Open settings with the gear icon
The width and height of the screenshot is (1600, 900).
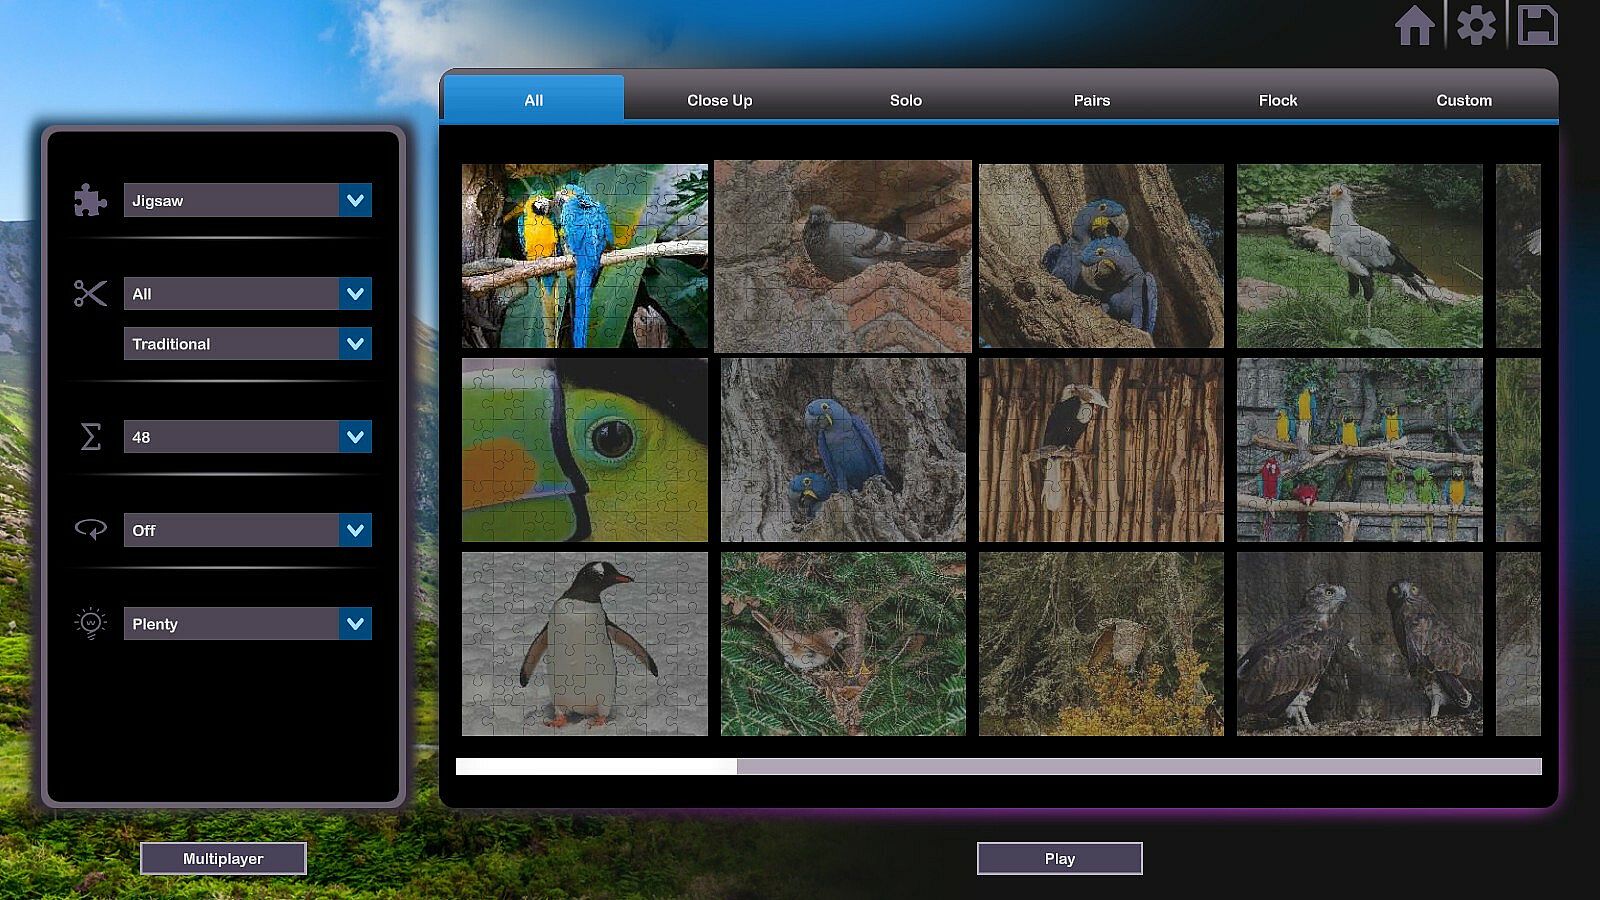1476,26
